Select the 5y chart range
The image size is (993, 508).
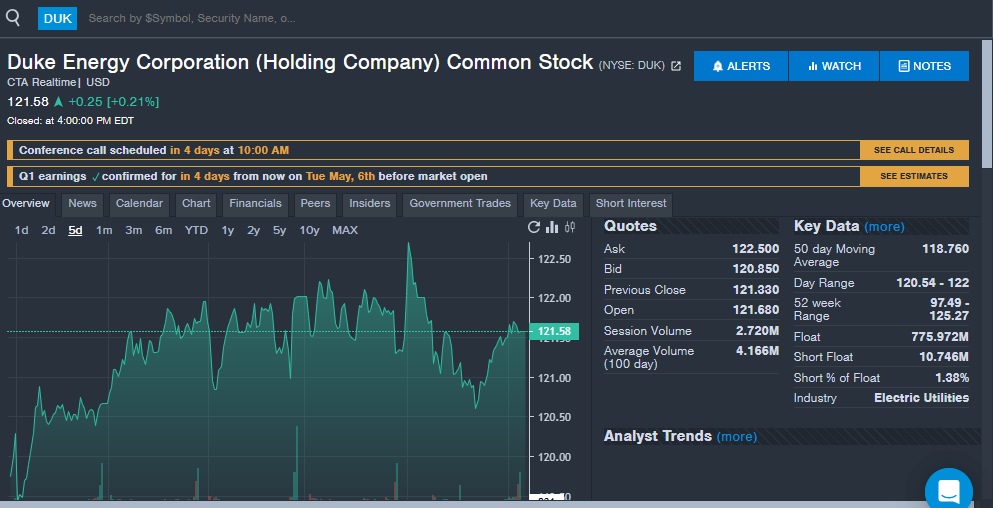click(x=279, y=231)
